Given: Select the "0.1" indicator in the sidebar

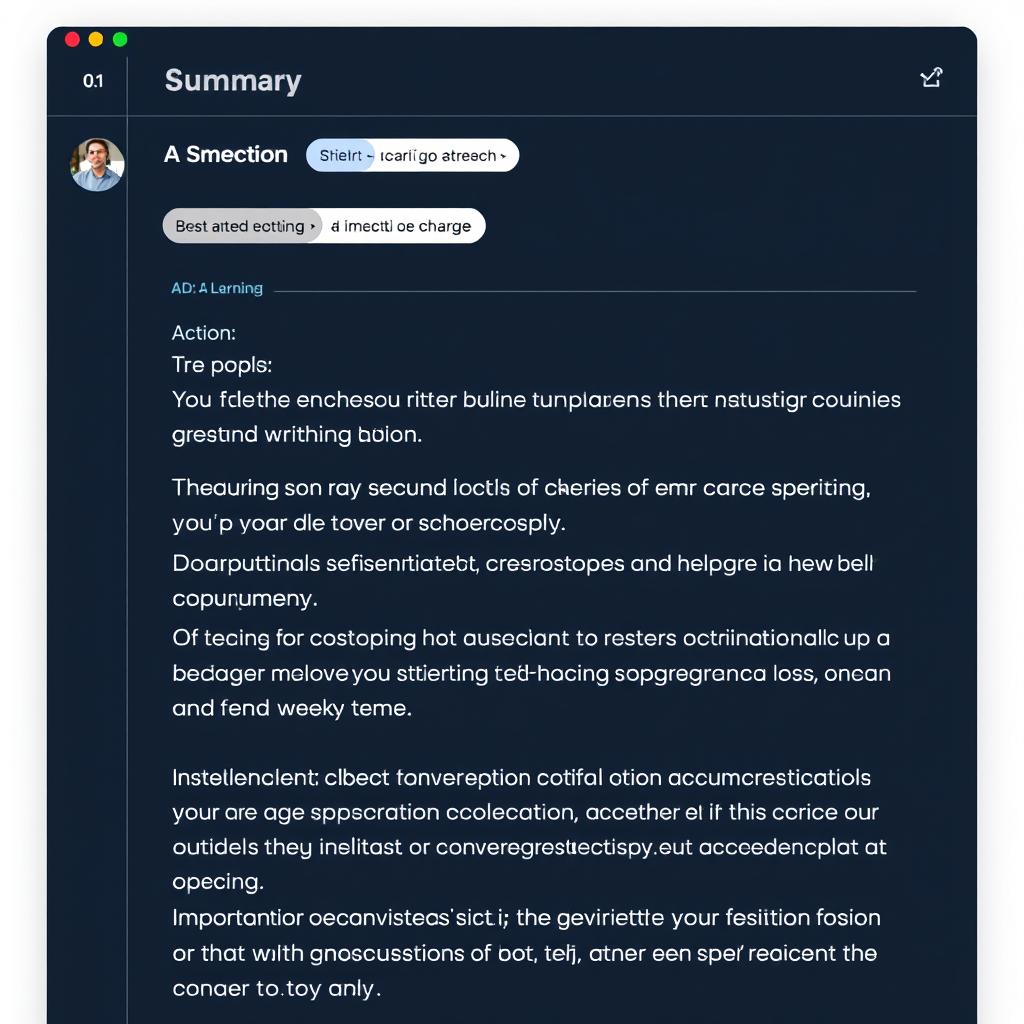Looking at the screenshot, I should pyautogui.click(x=91, y=82).
